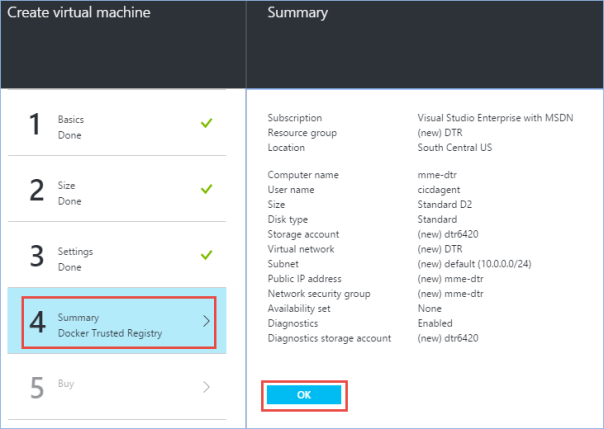Click the chevron arrow on Buy step

207,386
